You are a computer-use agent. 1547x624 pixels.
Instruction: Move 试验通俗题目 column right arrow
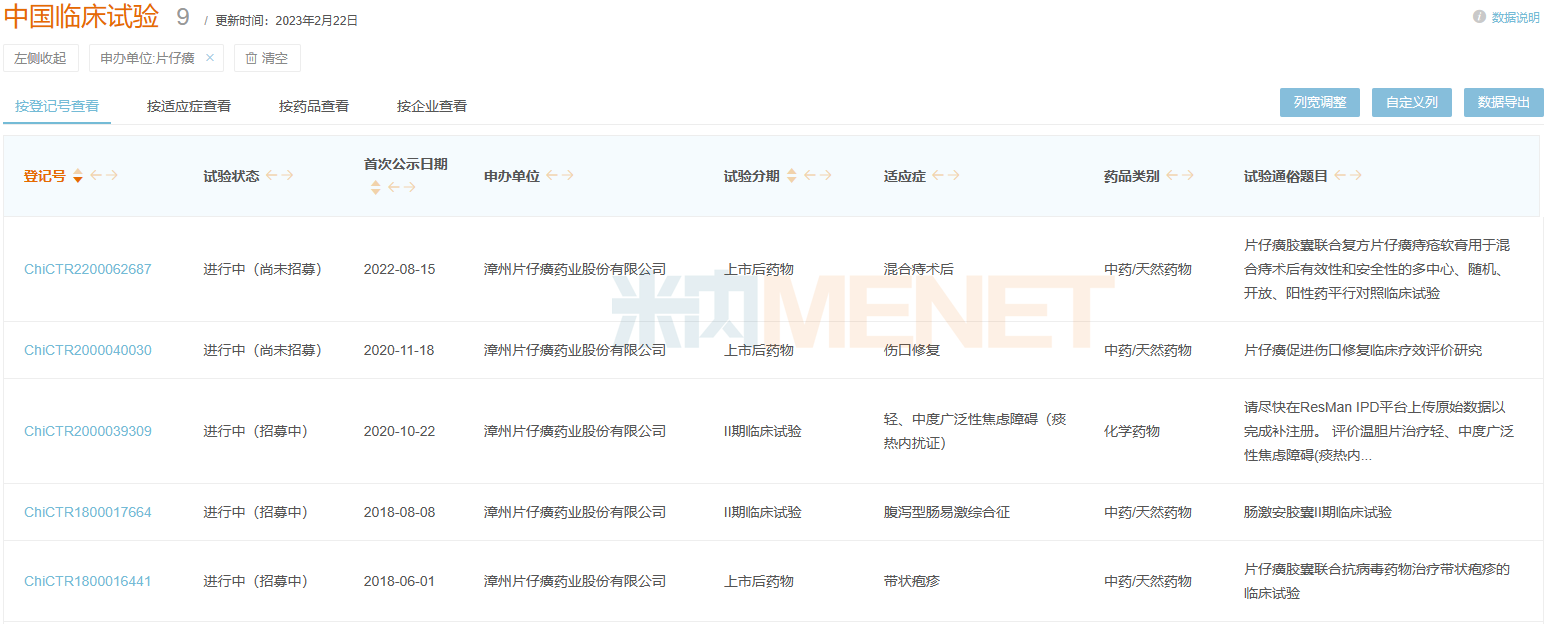(x=1356, y=176)
